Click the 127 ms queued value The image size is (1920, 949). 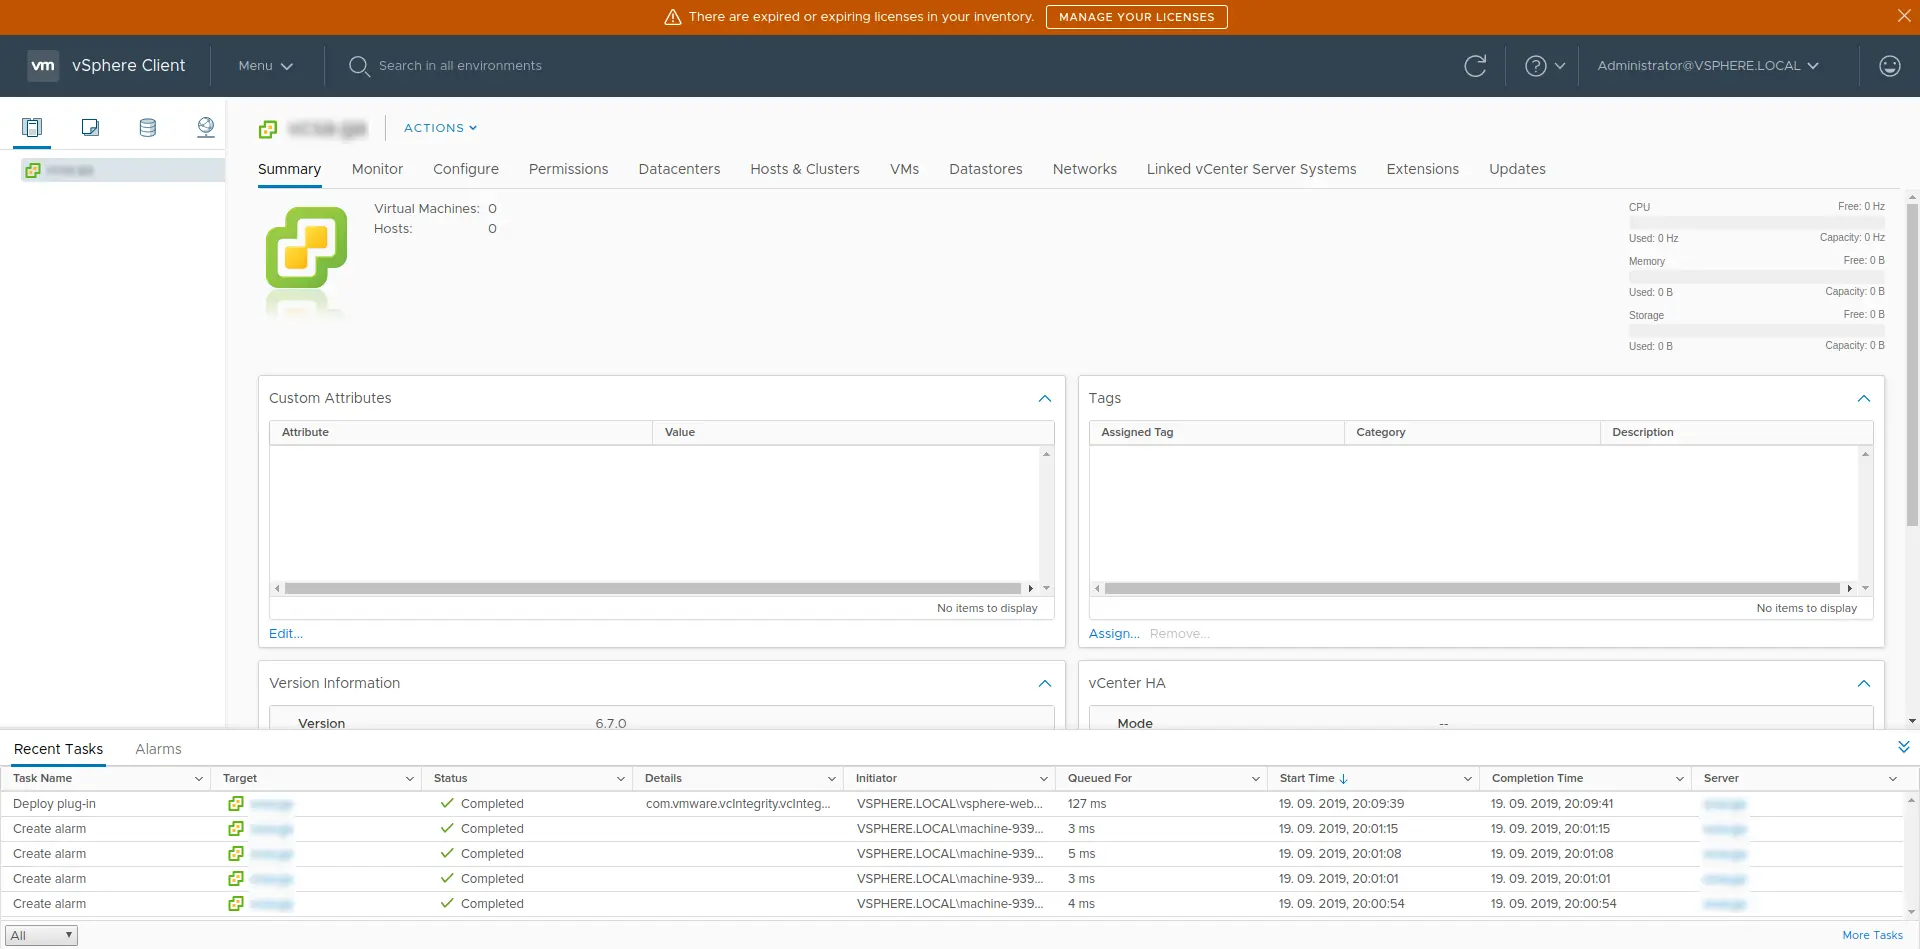click(x=1087, y=803)
